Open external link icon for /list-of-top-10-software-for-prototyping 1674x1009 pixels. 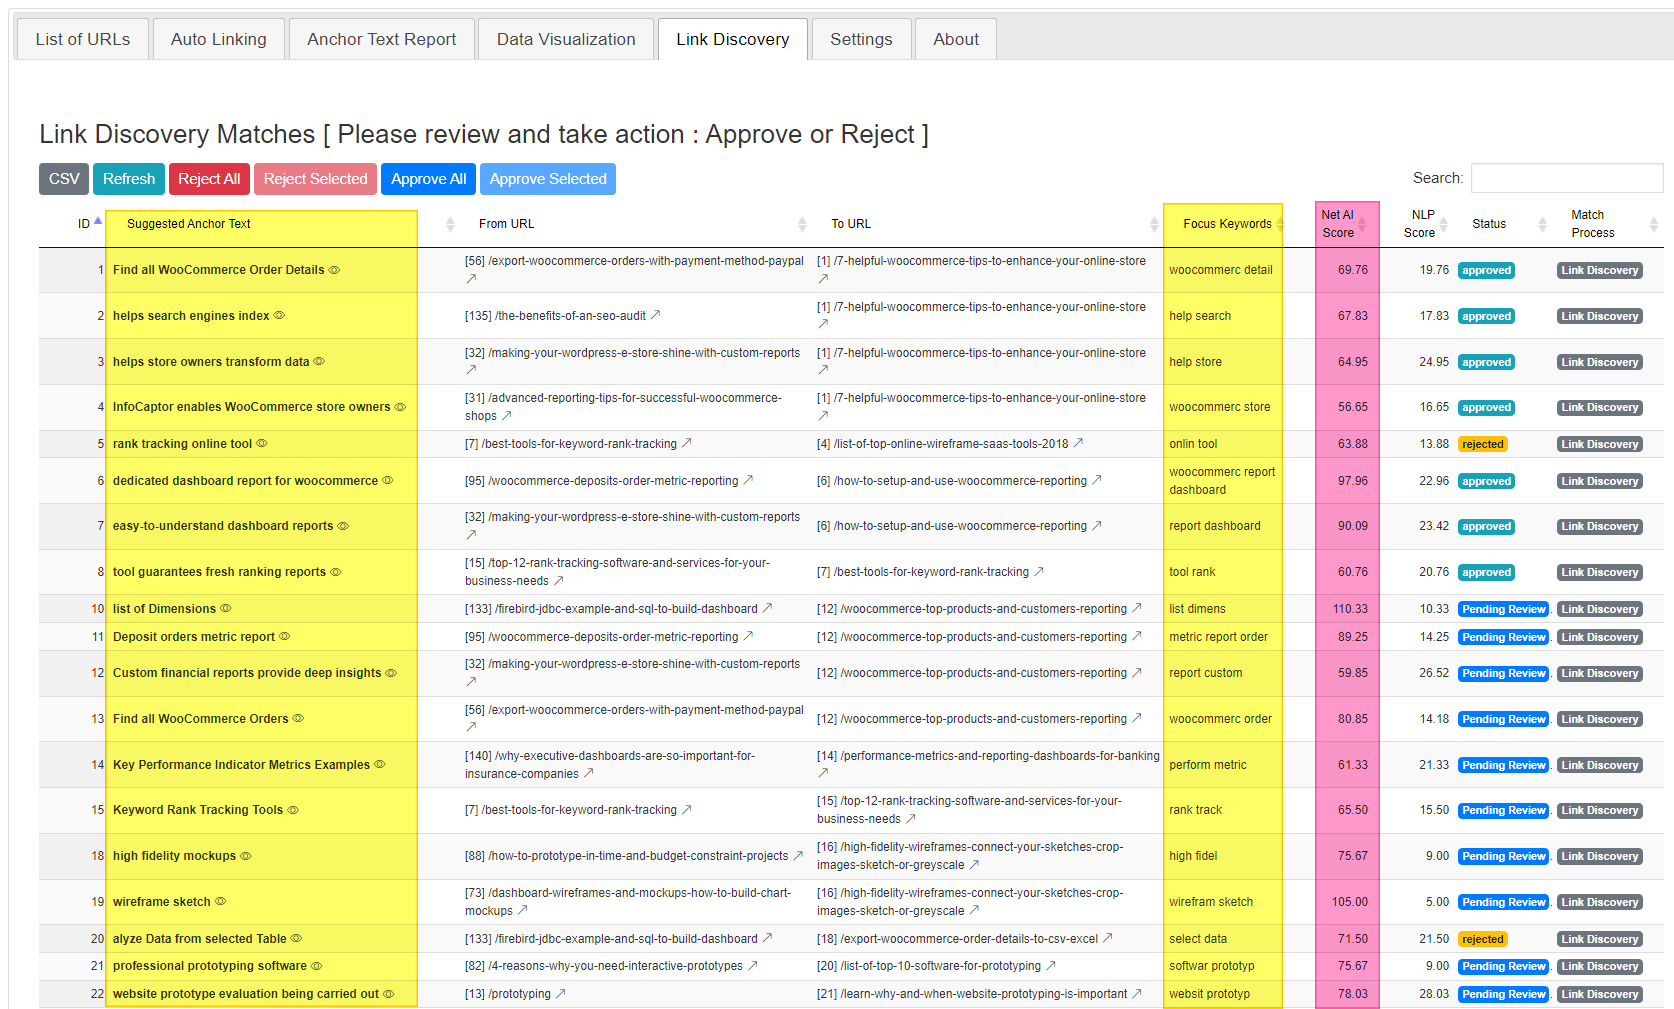point(1051,966)
